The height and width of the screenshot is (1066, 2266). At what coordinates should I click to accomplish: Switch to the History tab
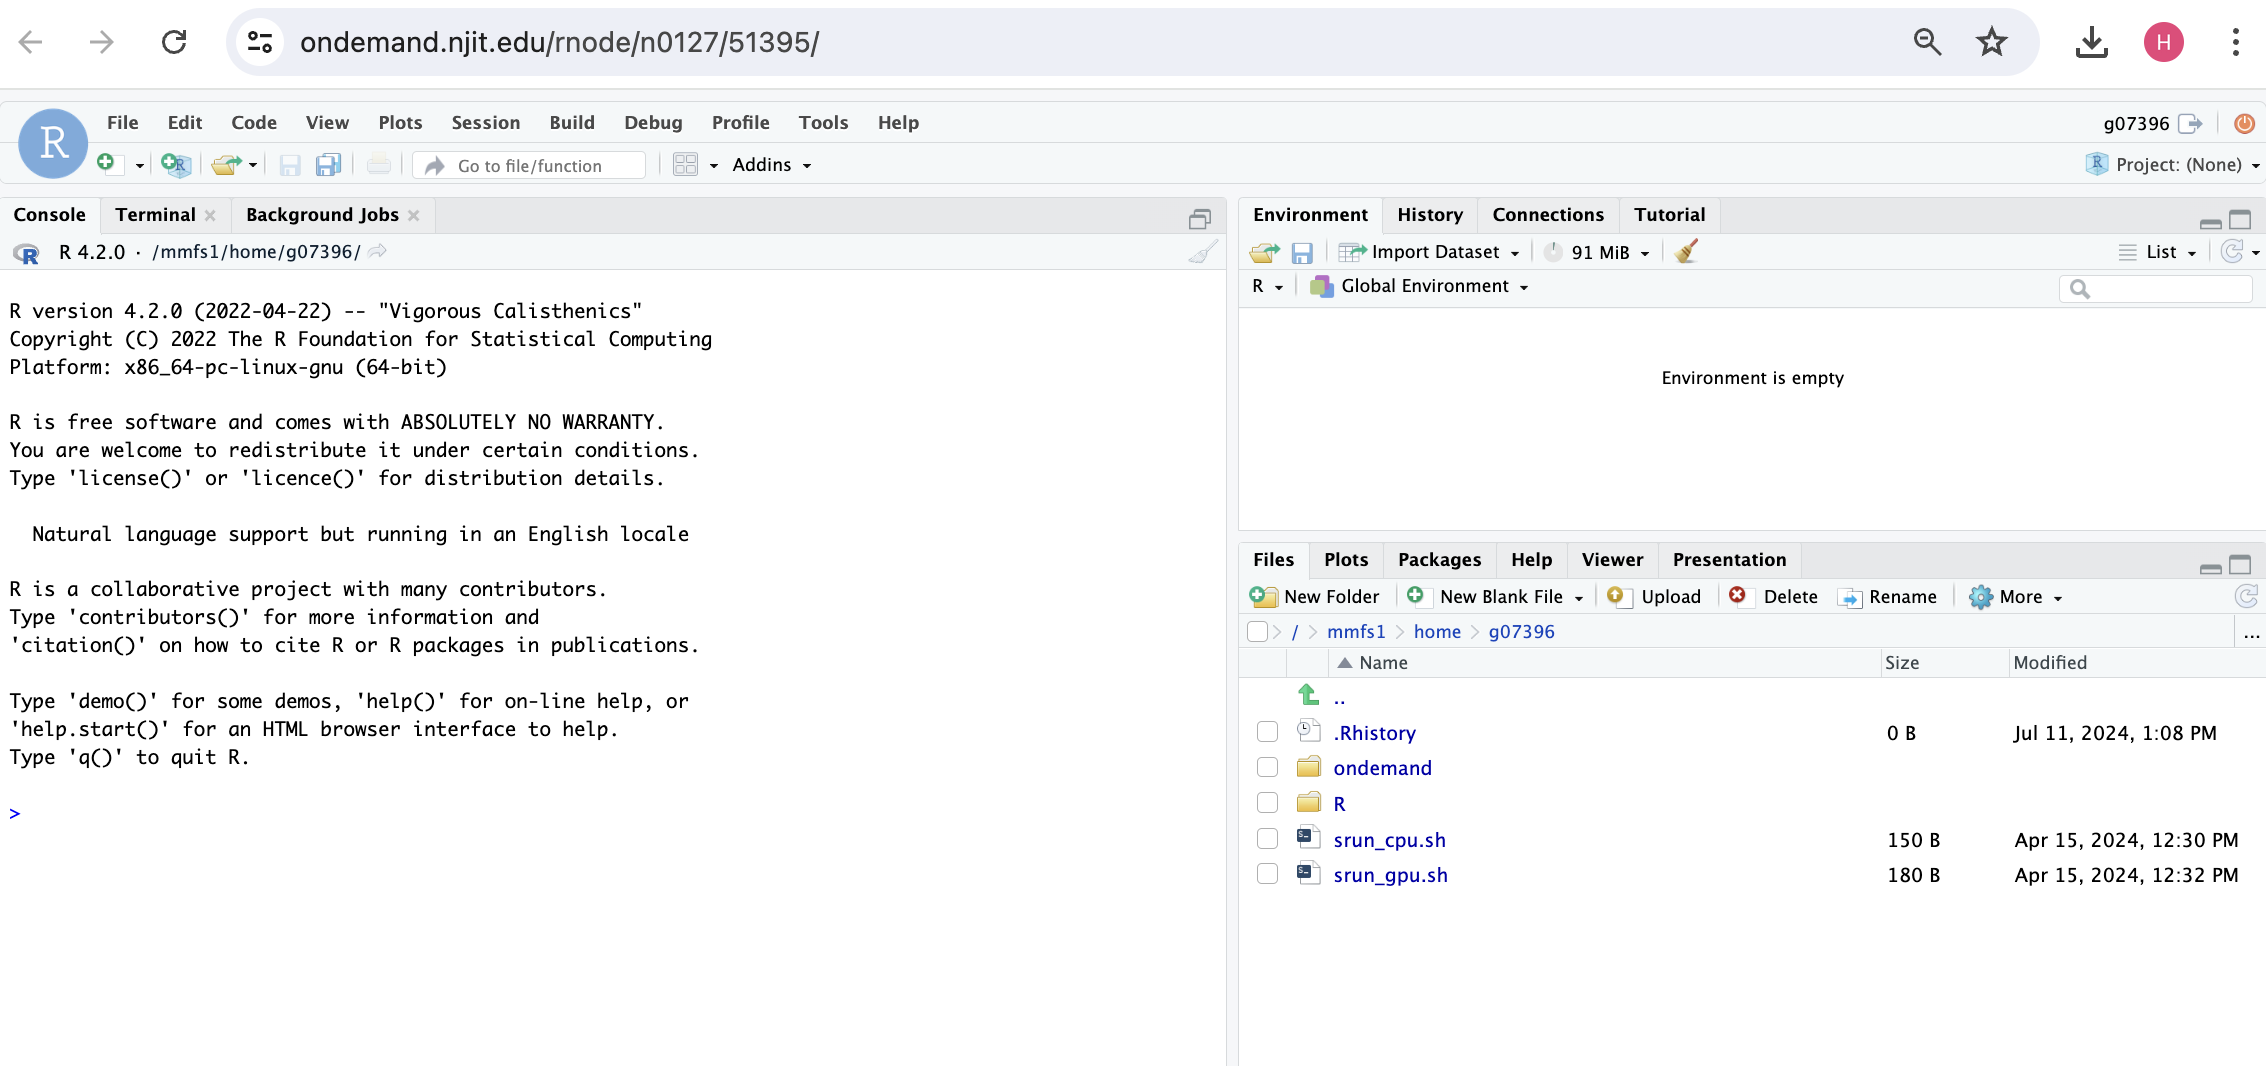[1429, 215]
